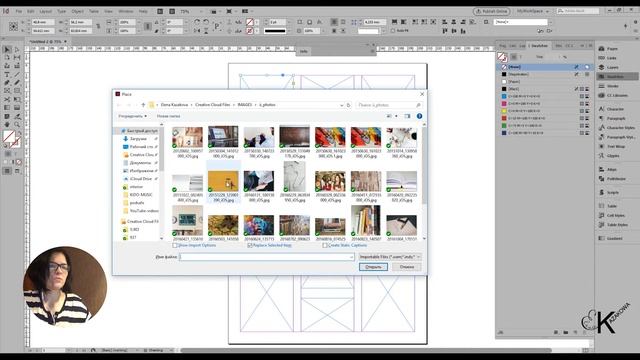The width and height of the screenshot is (640, 360).
Task: Open the Window menu
Action: (125, 11)
